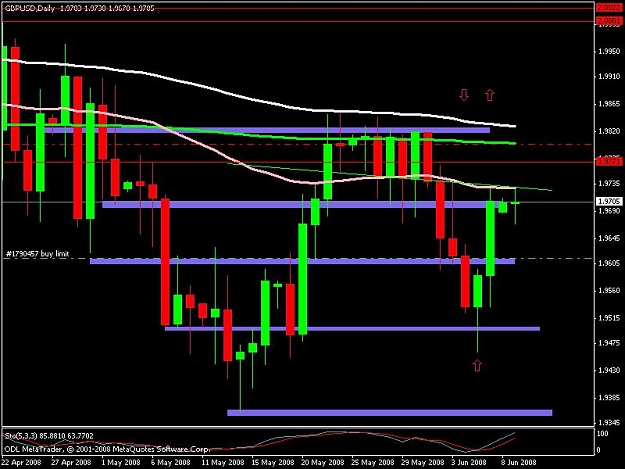Screen dimensions: 625x469
Task: Select the '#1790457 buy limit' order label
Action: 38,253
